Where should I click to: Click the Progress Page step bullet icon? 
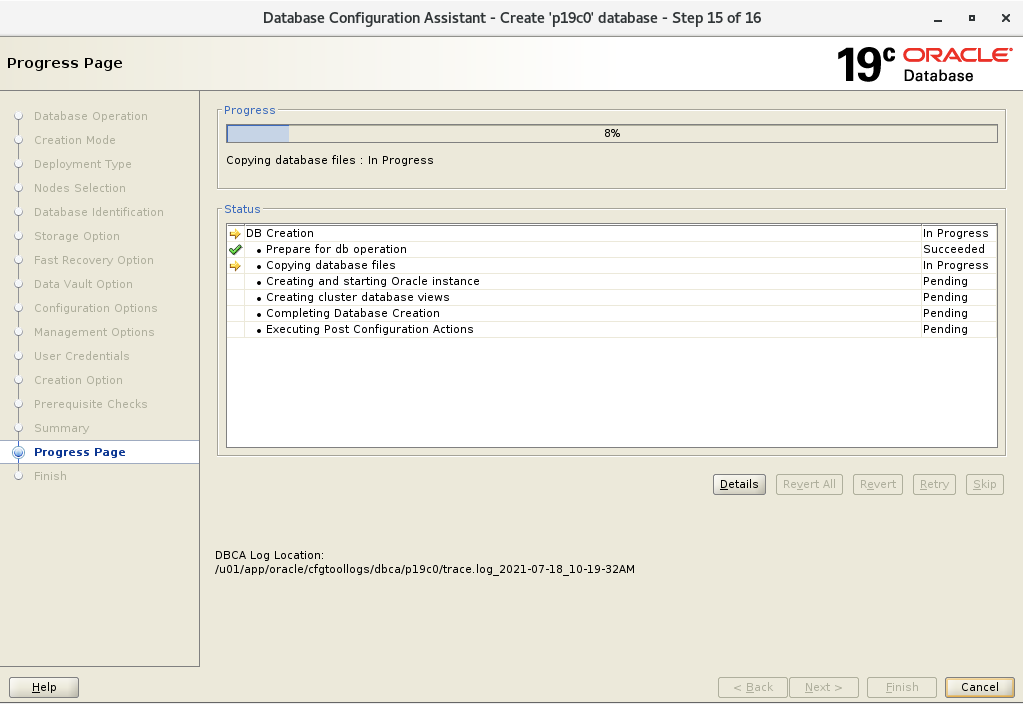pyautogui.click(x=18, y=452)
